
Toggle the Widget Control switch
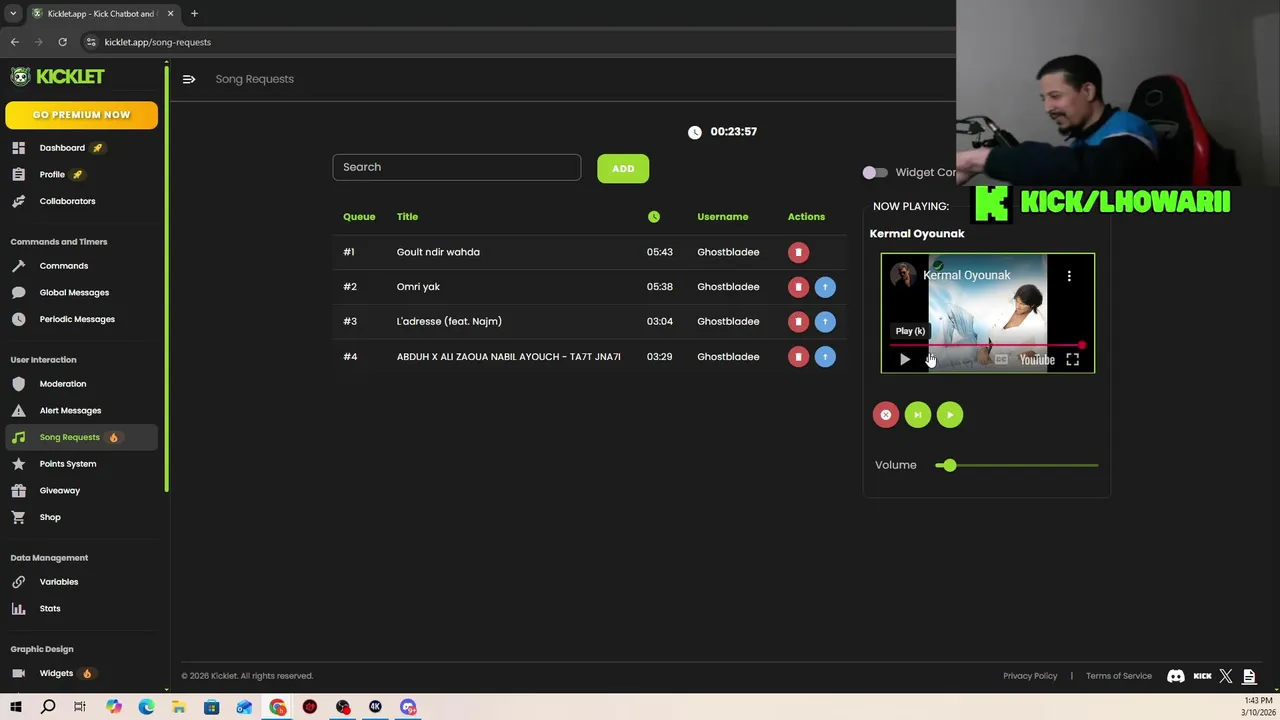[x=875, y=172]
